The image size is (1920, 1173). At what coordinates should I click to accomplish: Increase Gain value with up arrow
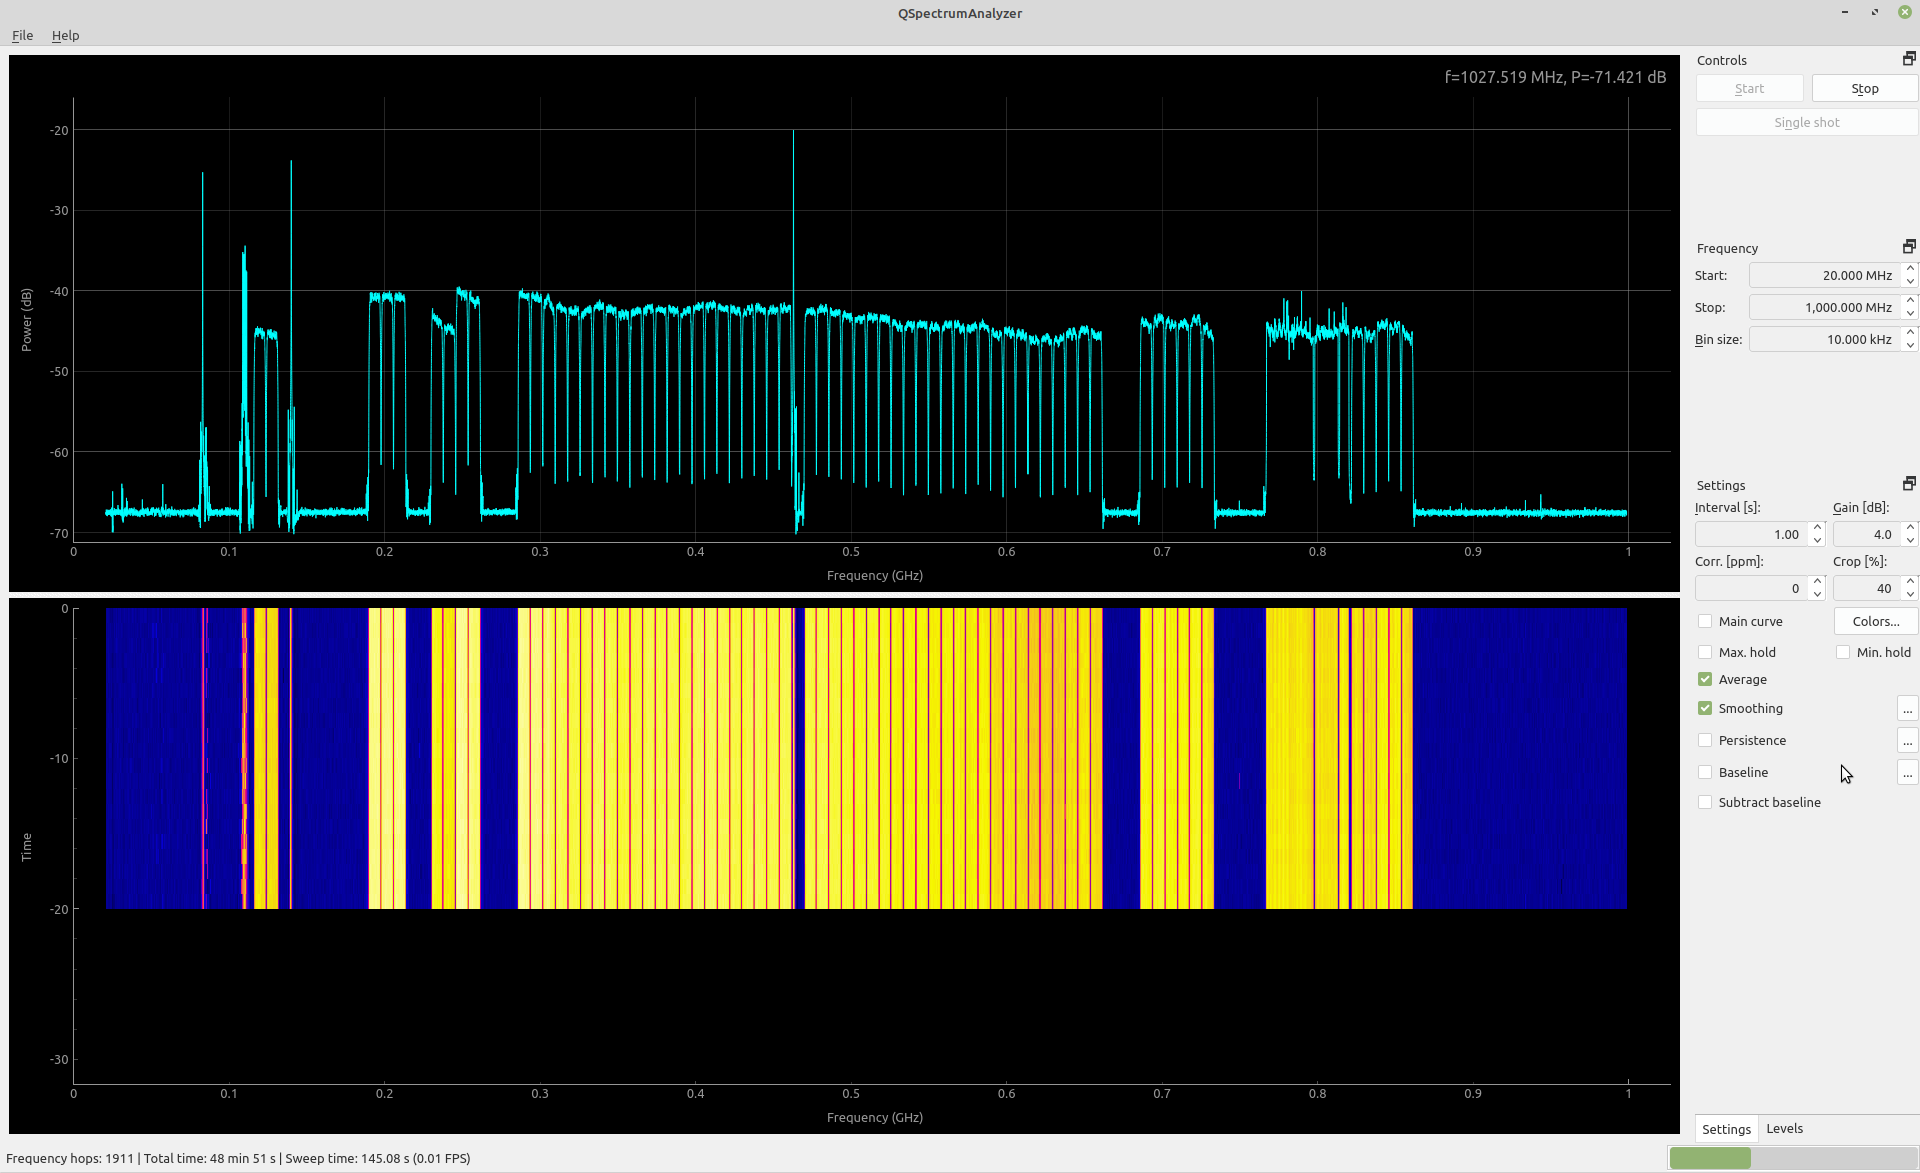point(1910,528)
